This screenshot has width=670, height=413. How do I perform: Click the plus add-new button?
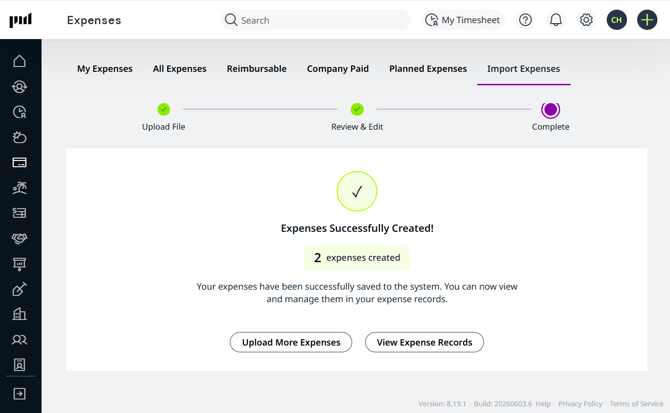(647, 20)
